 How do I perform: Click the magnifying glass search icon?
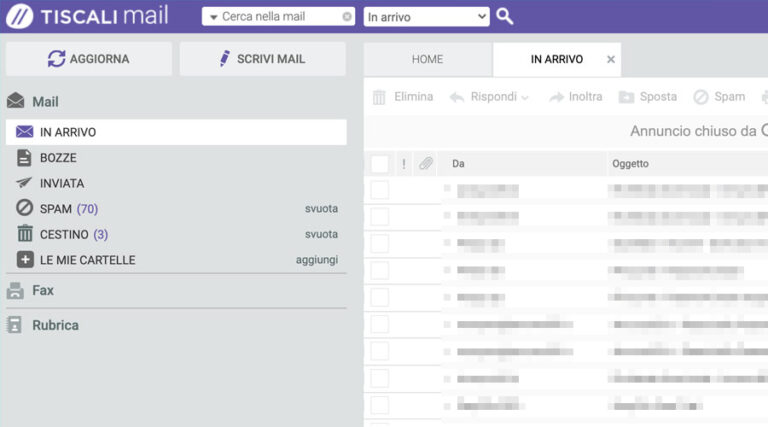click(x=504, y=16)
